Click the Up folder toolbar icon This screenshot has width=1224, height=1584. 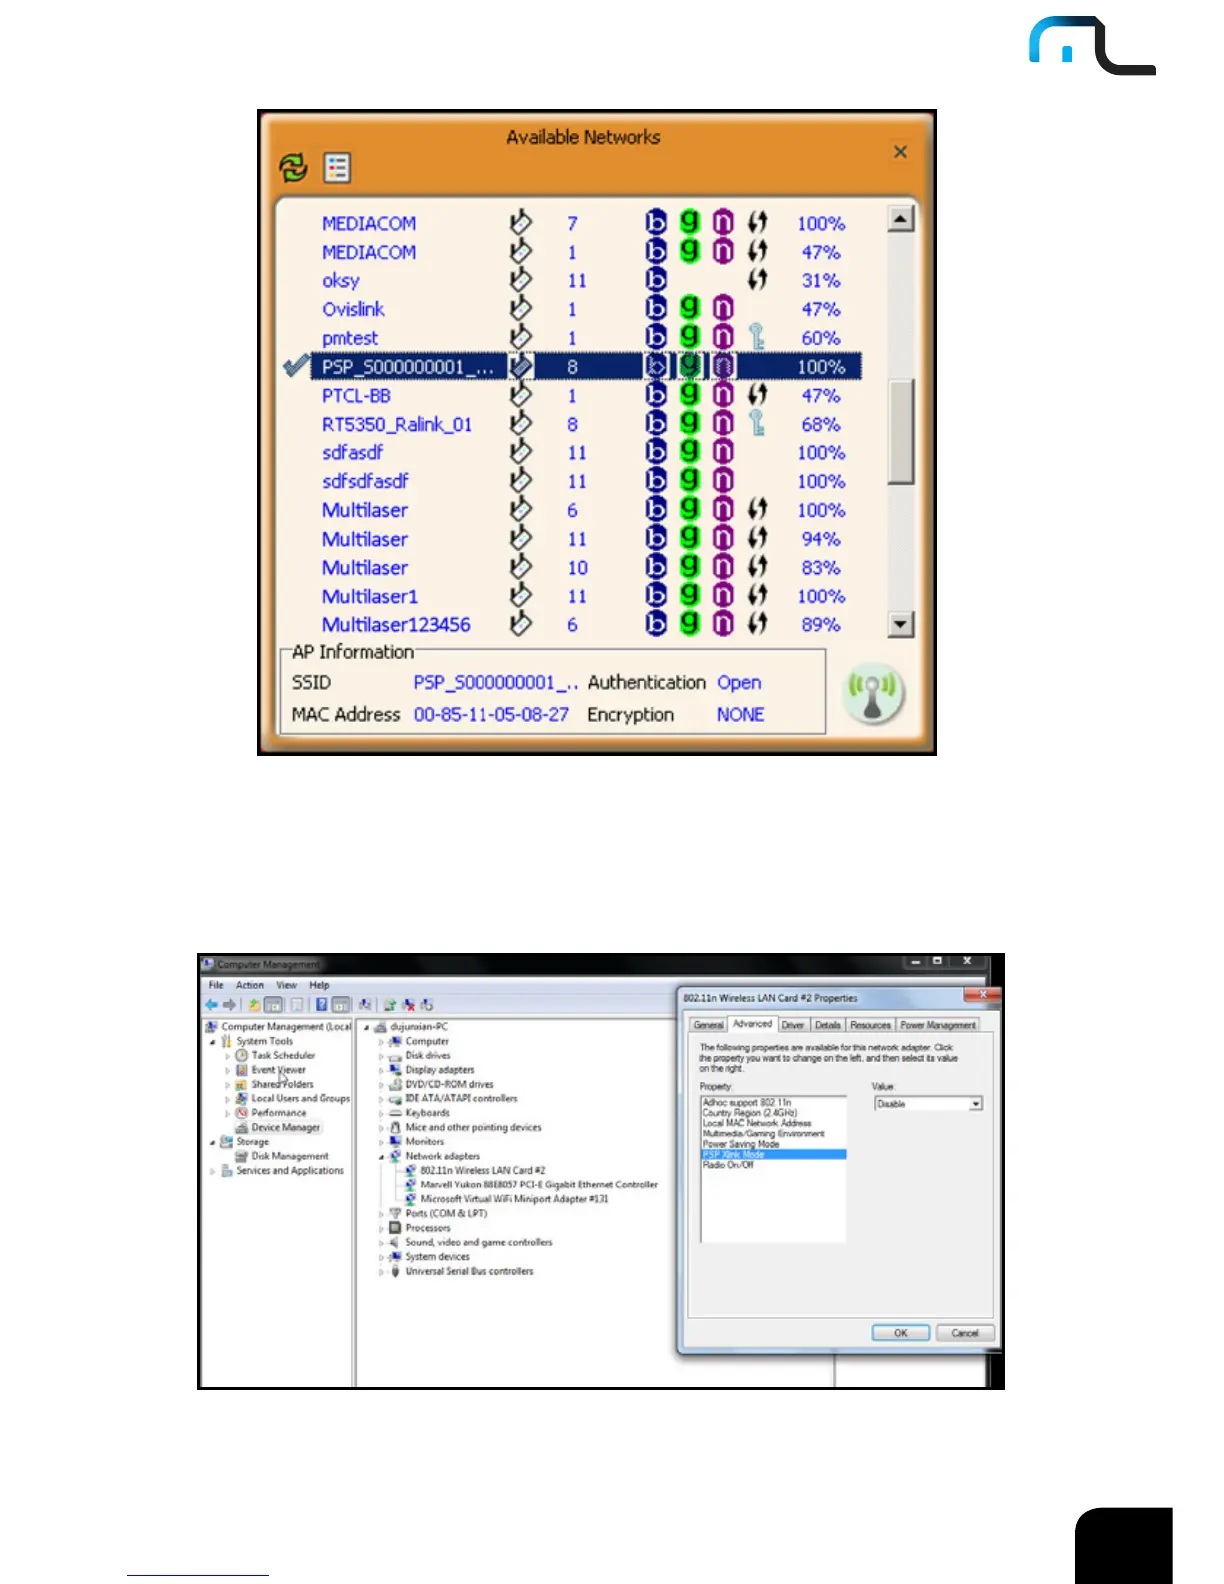point(254,1005)
